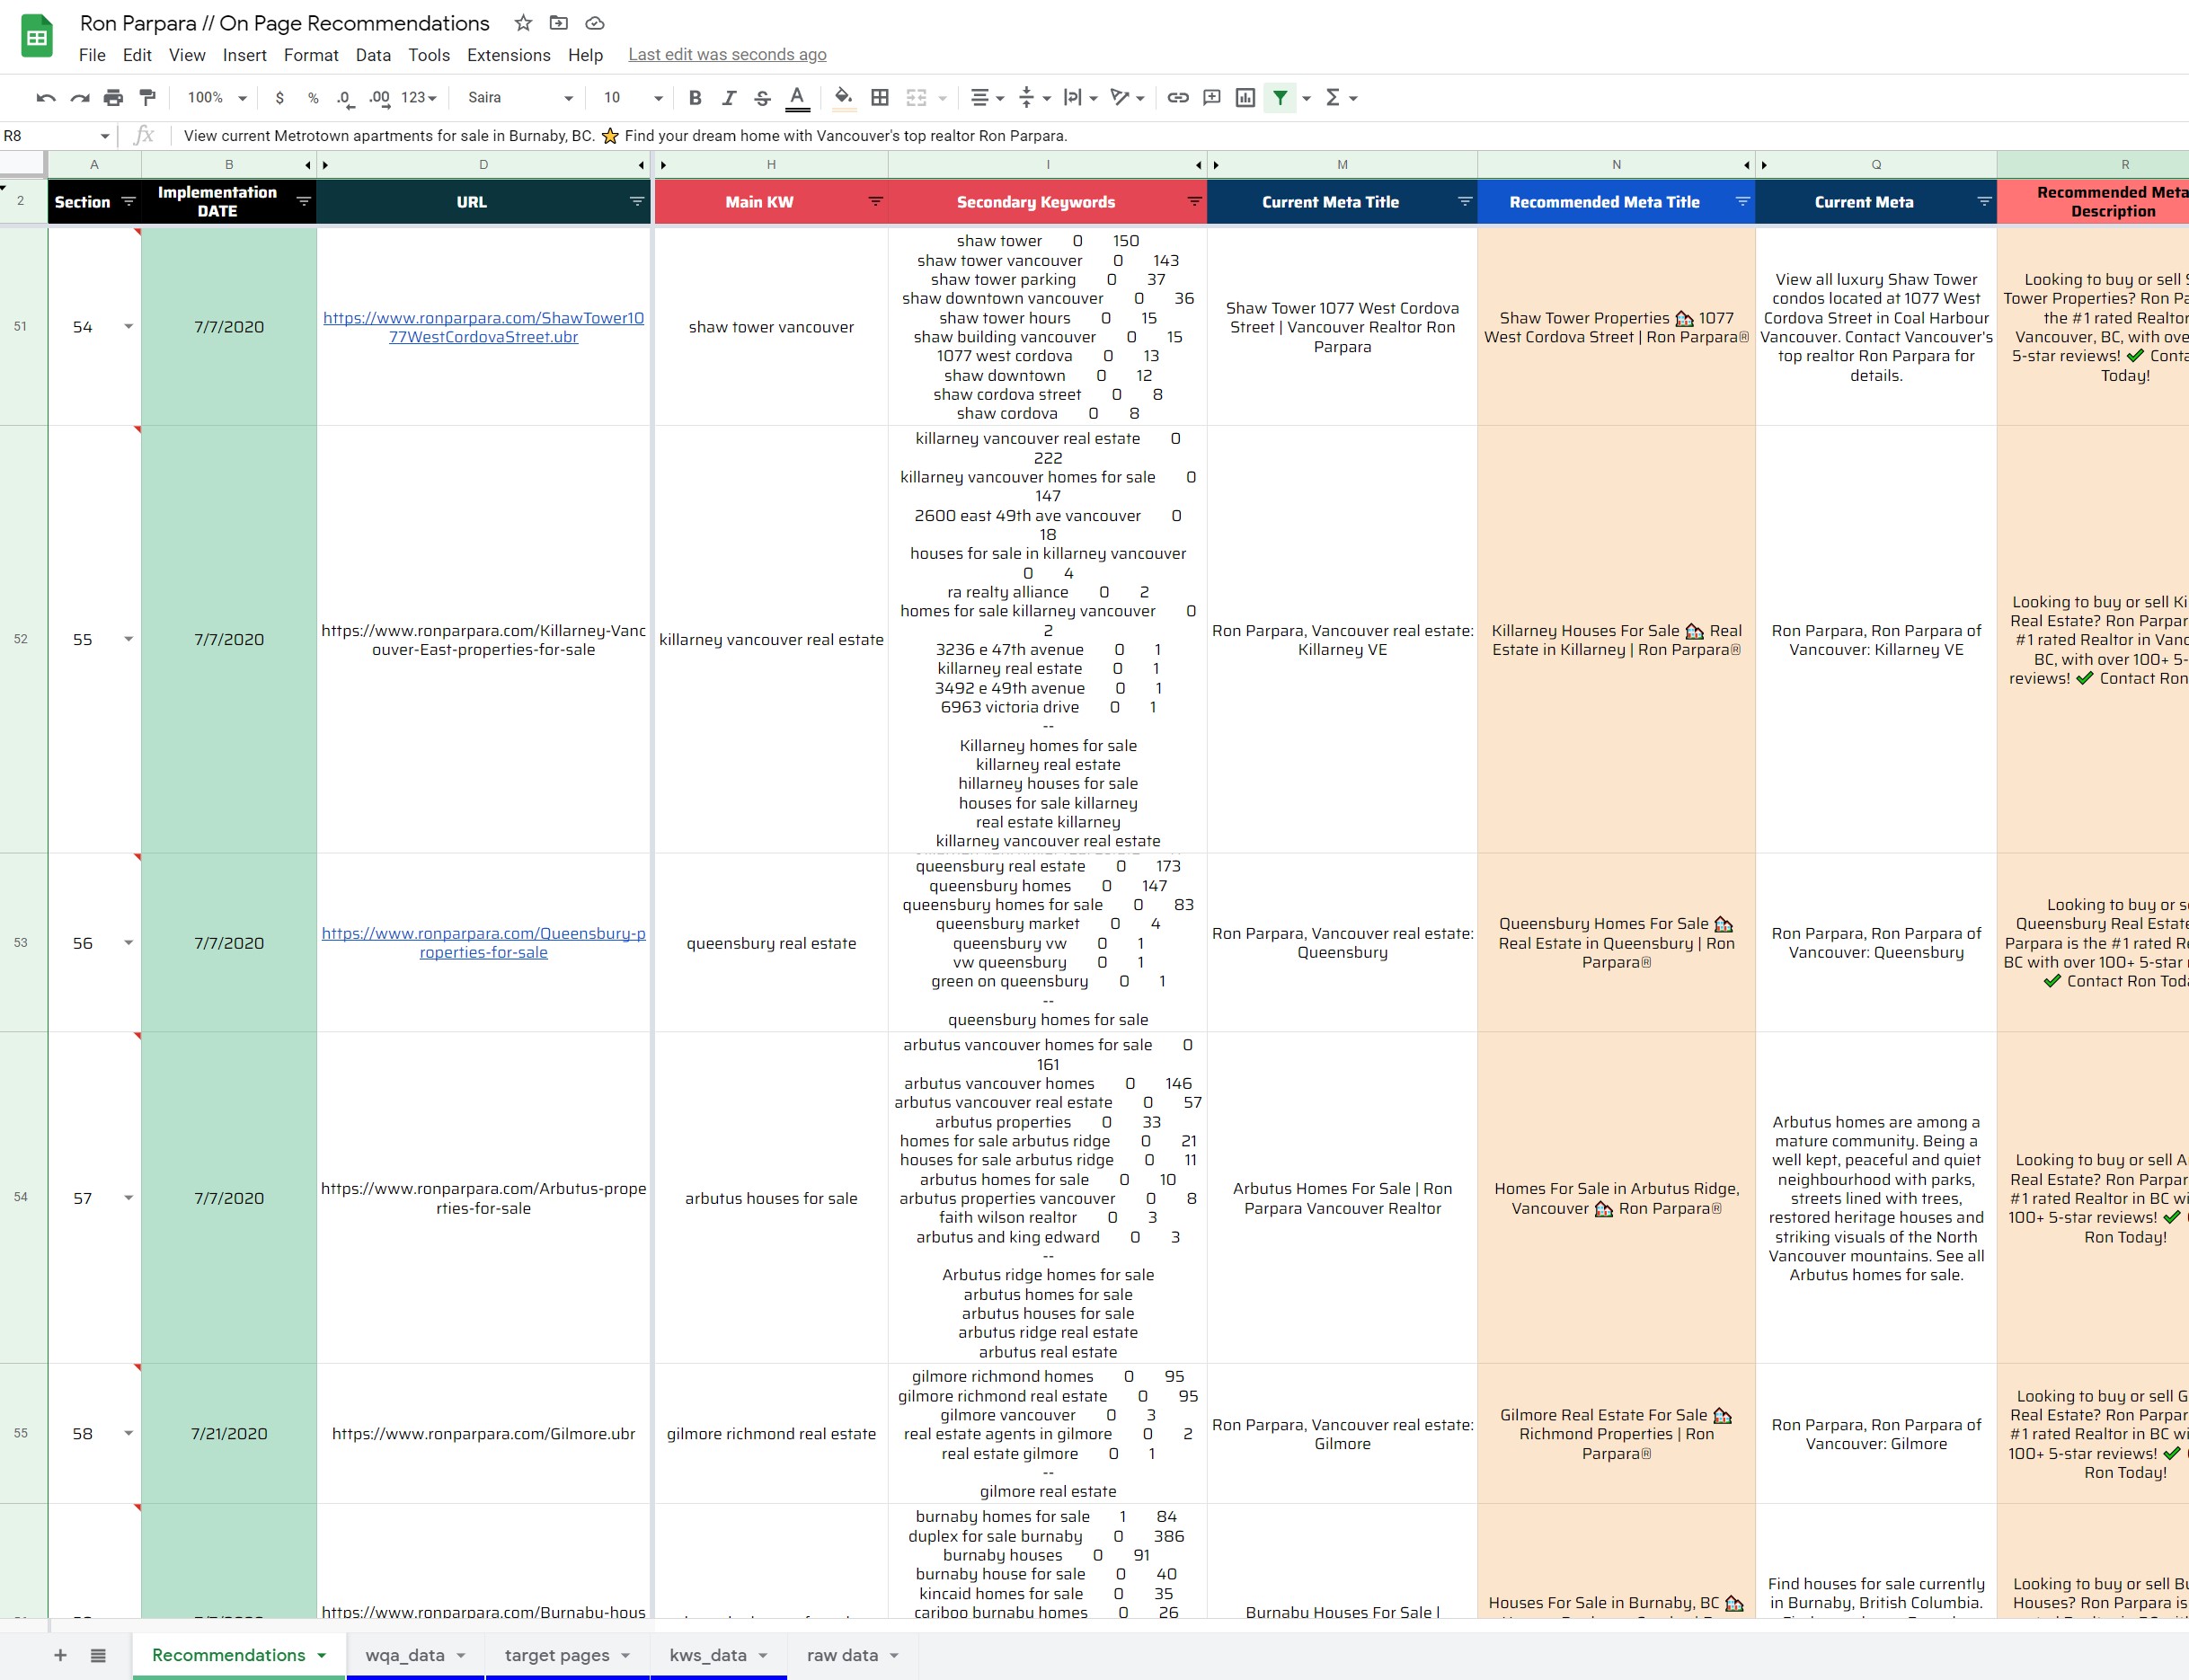Toggle the filter icon in toolbar

[x=1280, y=97]
